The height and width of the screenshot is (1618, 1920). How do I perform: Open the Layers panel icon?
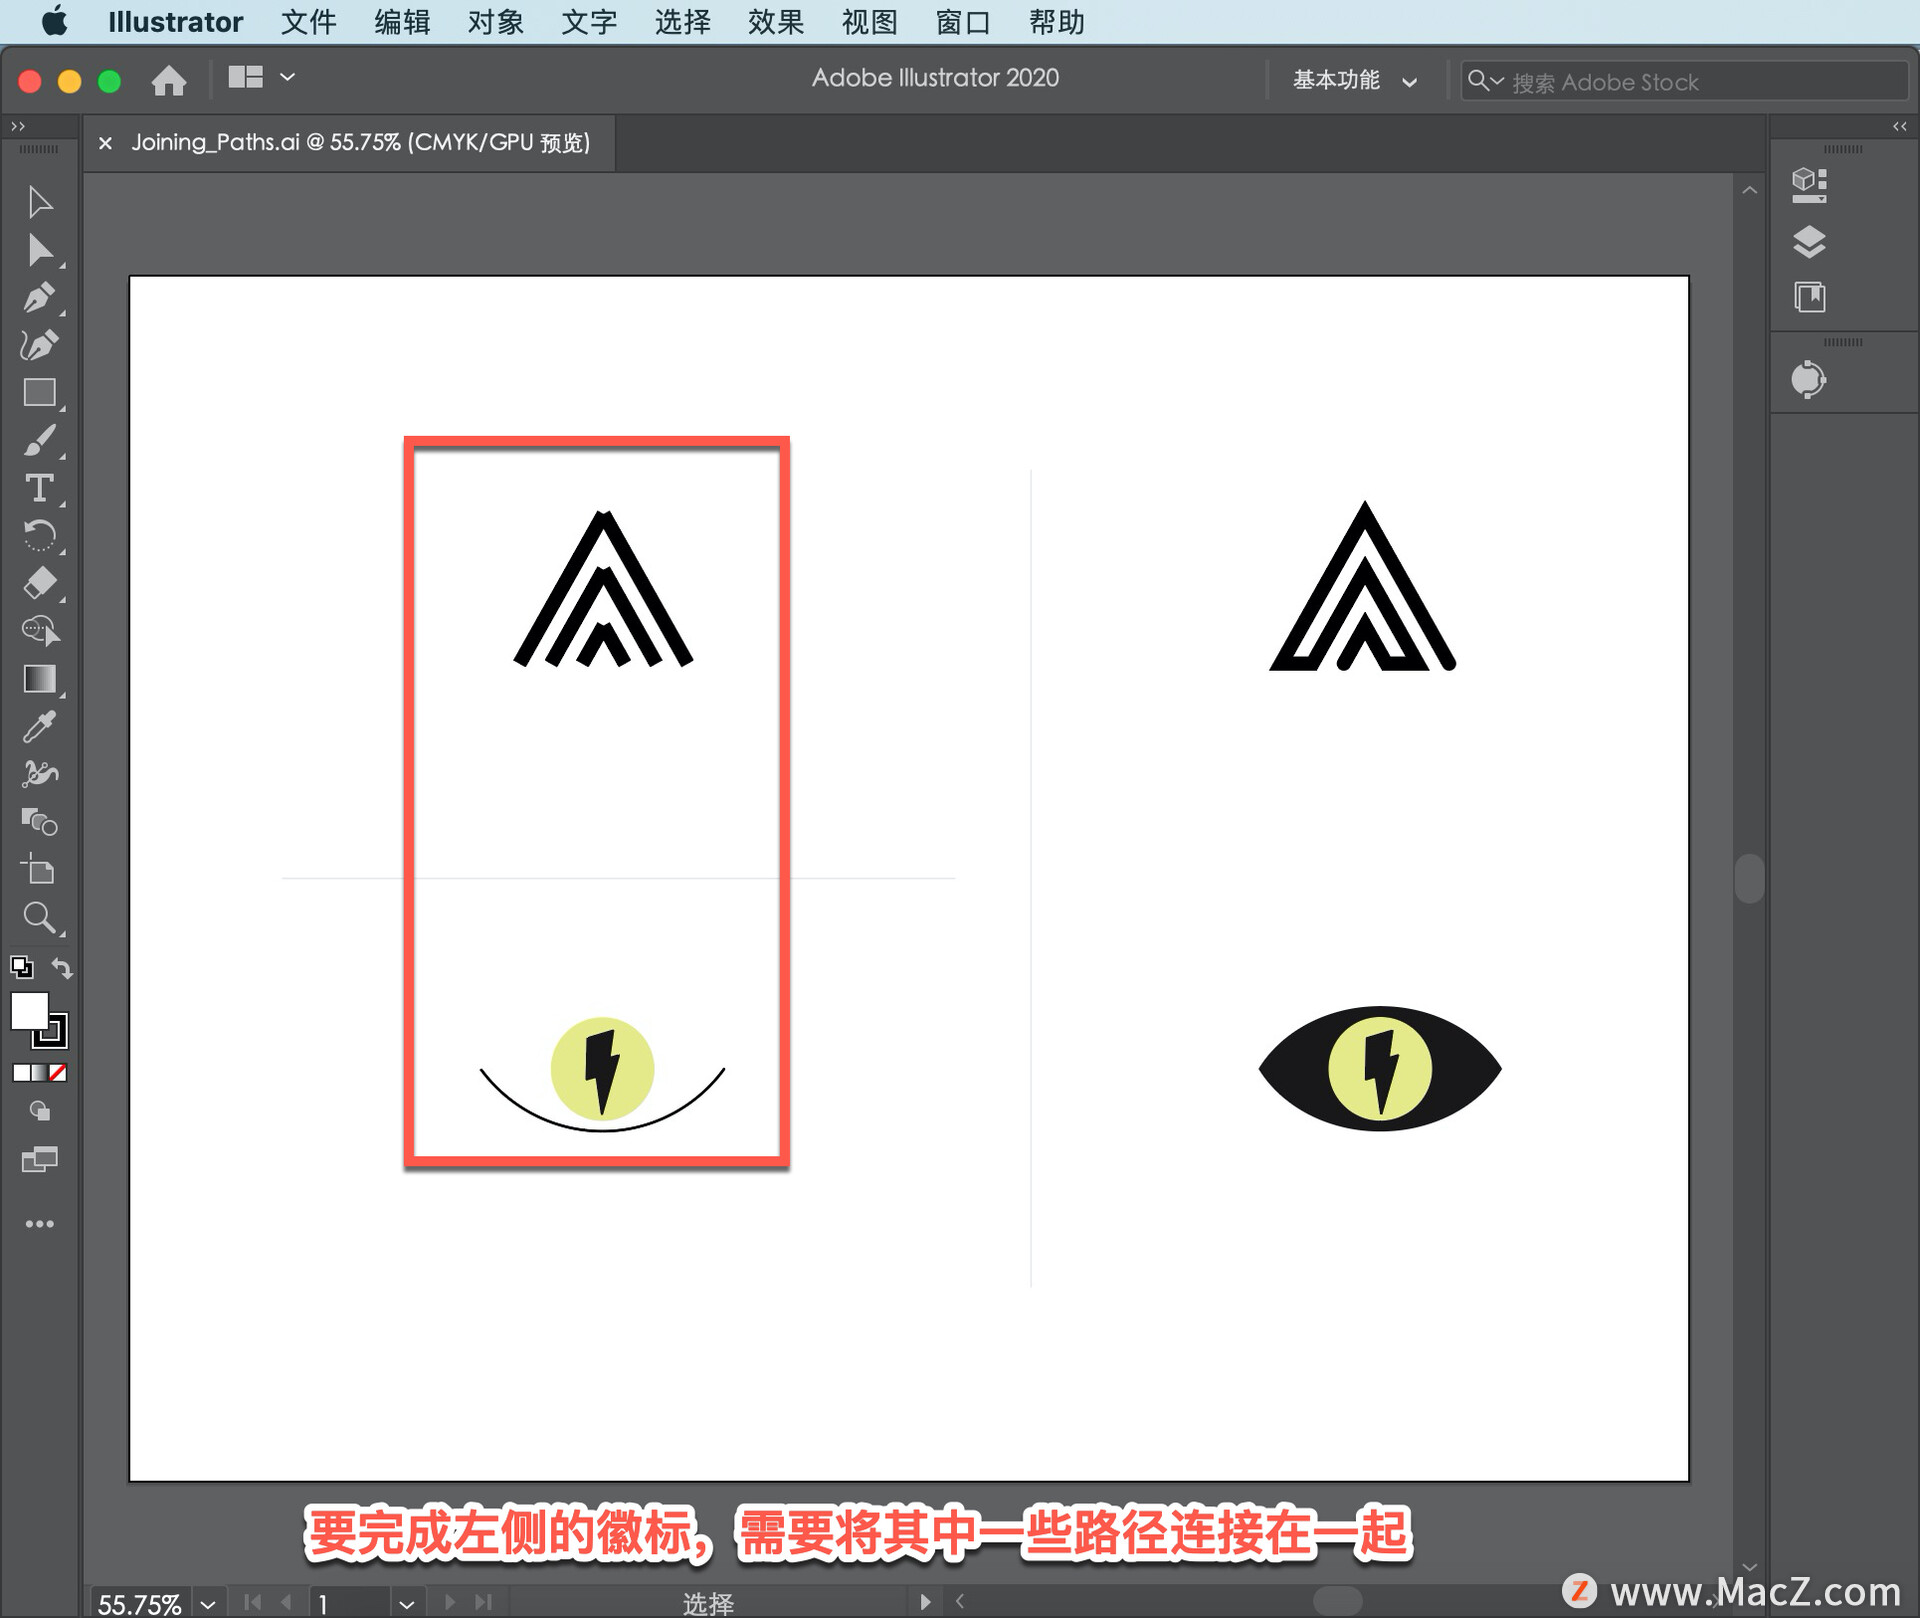(x=1809, y=242)
